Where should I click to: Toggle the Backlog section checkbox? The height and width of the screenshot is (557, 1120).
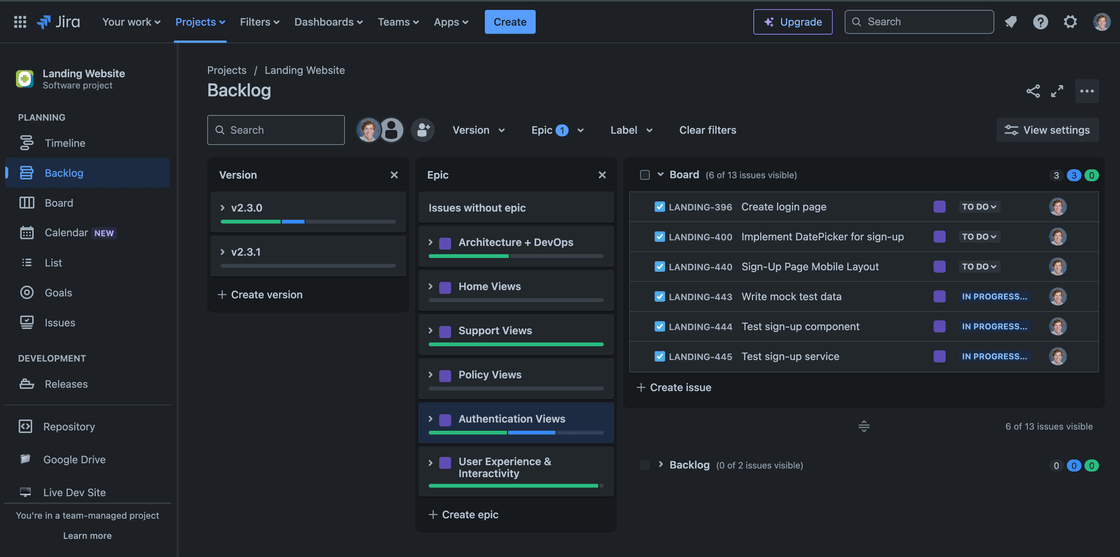click(645, 466)
